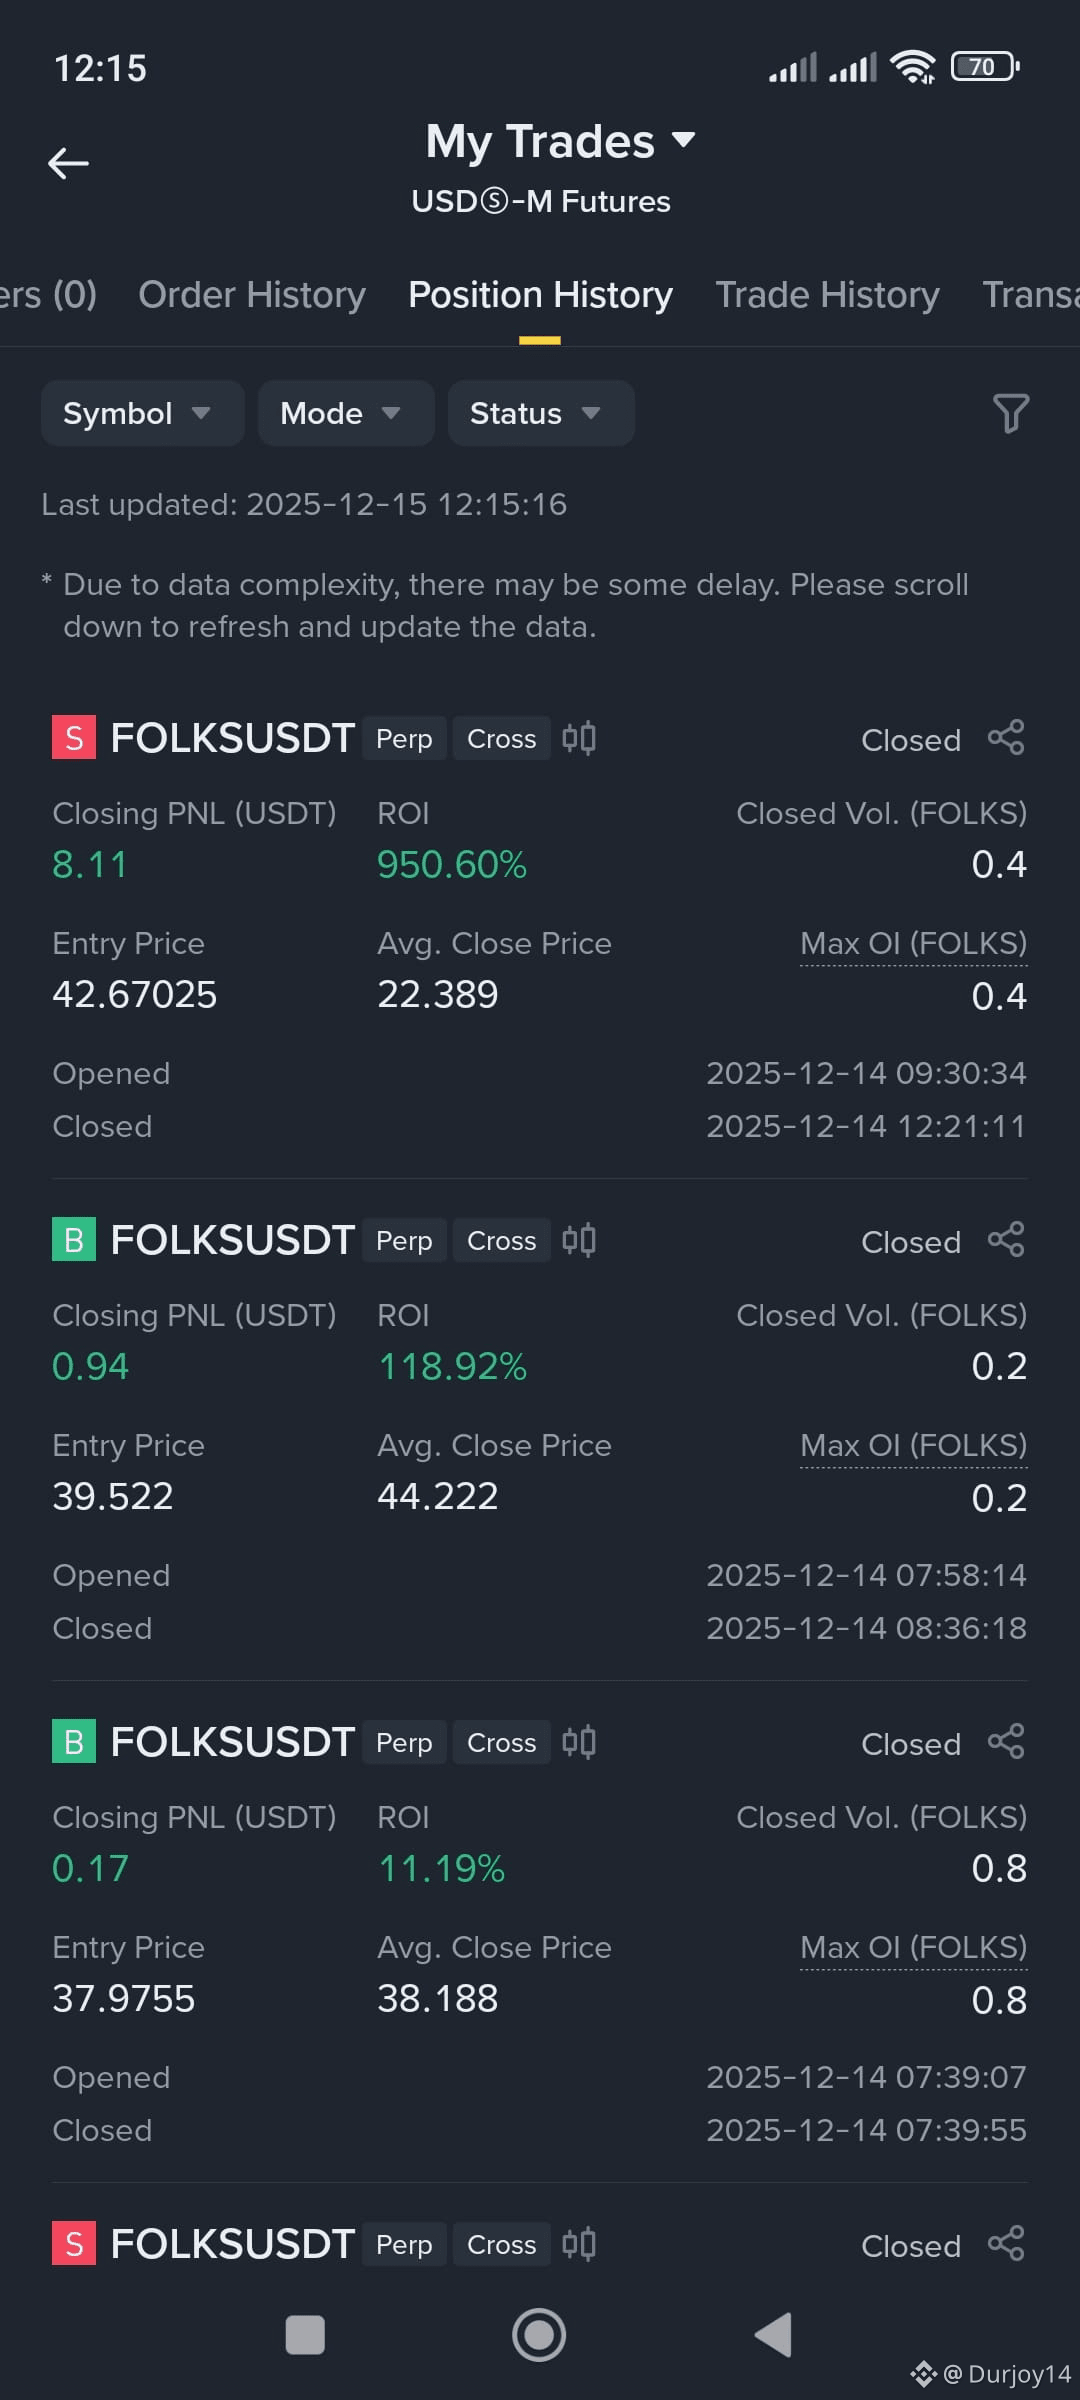
Task: Switch to Order History tab
Action: point(252,295)
